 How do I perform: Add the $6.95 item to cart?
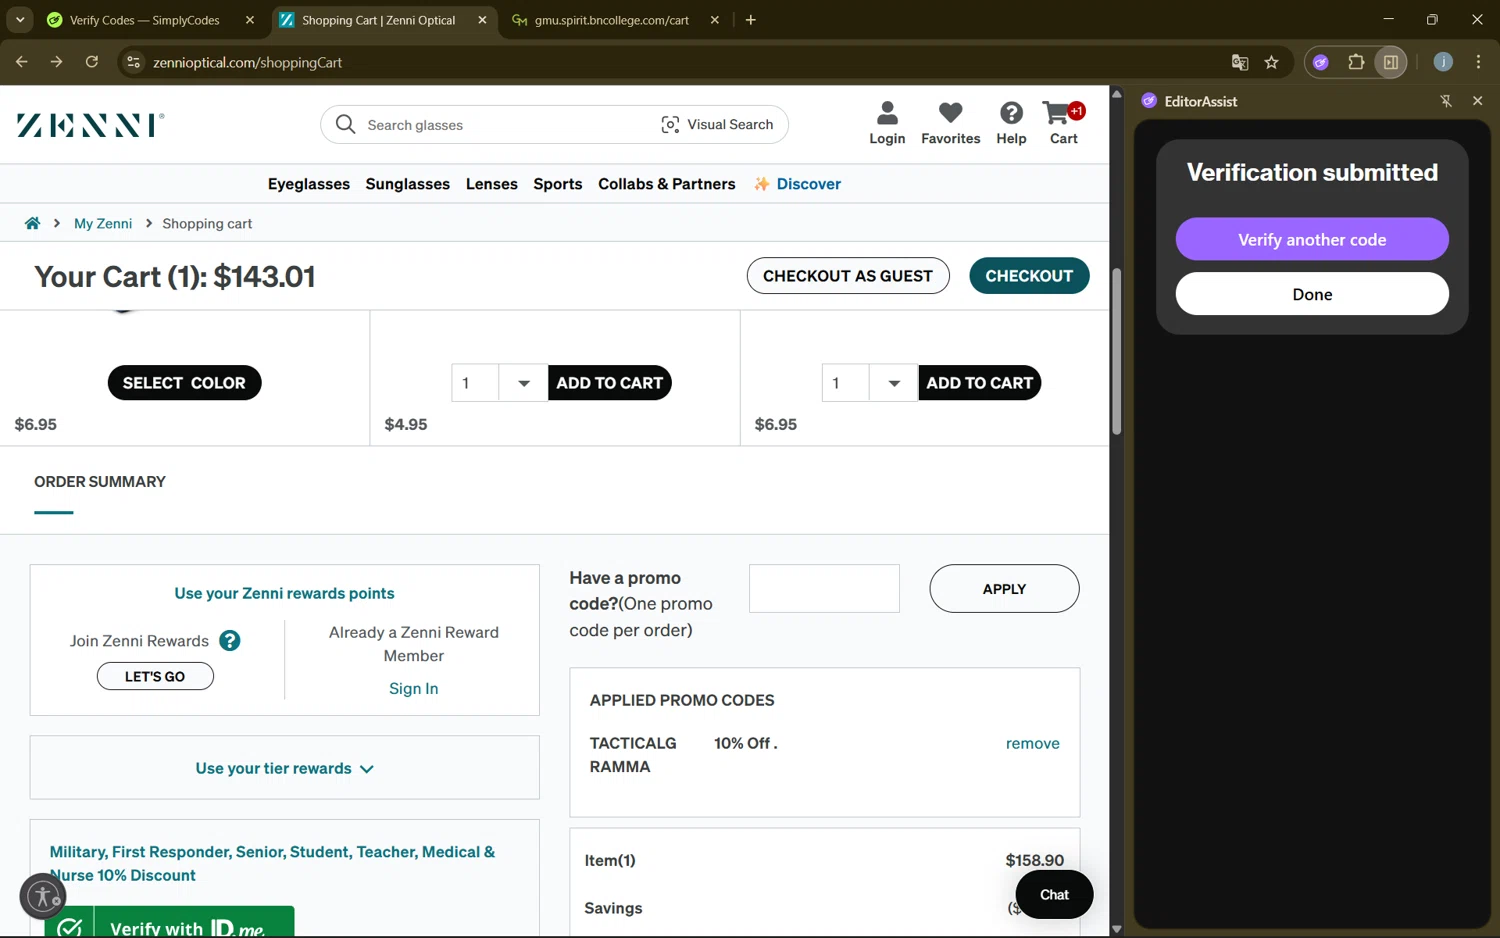point(980,383)
